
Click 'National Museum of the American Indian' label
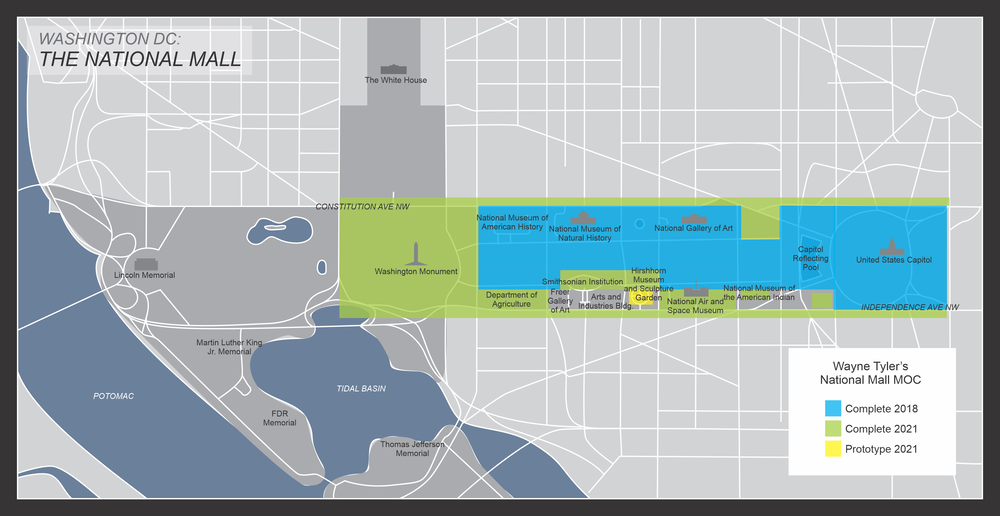tap(759, 292)
